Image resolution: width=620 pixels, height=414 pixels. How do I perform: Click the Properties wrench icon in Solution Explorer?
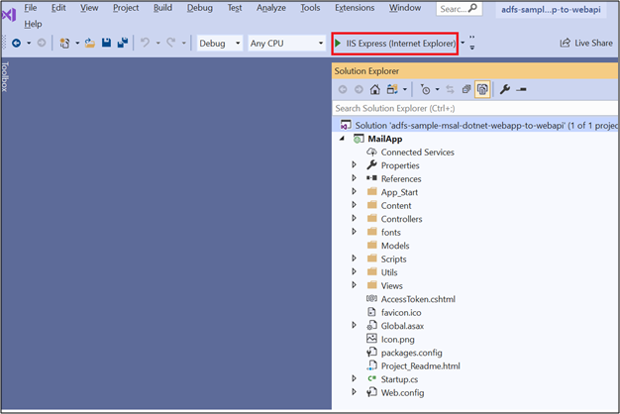coord(505,89)
